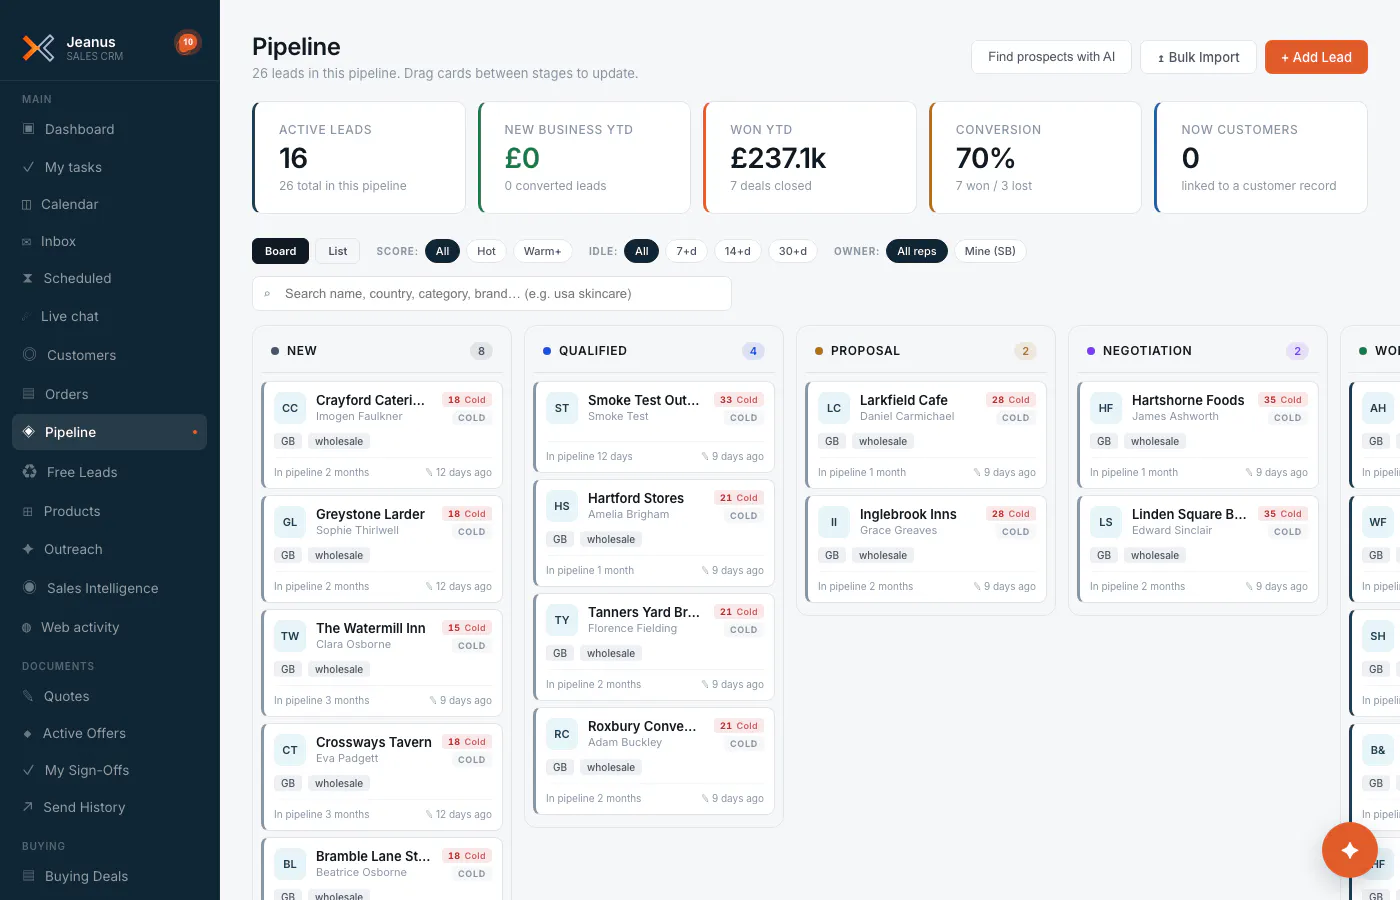The height and width of the screenshot is (900, 1400).
Task: Click the 35 Cold score on Hartshorne Foods
Action: (1283, 400)
